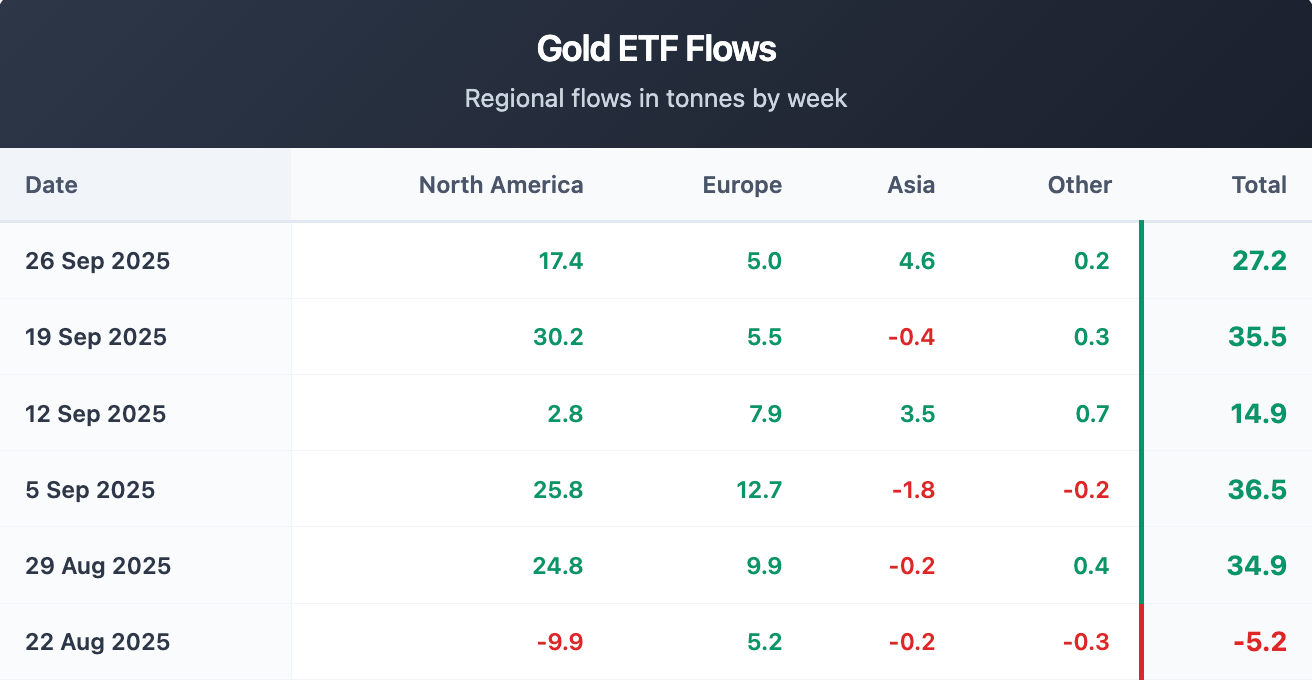1312x680 pixels.
Task: Select the 12.7 Europe value
Action: [761, 490]
